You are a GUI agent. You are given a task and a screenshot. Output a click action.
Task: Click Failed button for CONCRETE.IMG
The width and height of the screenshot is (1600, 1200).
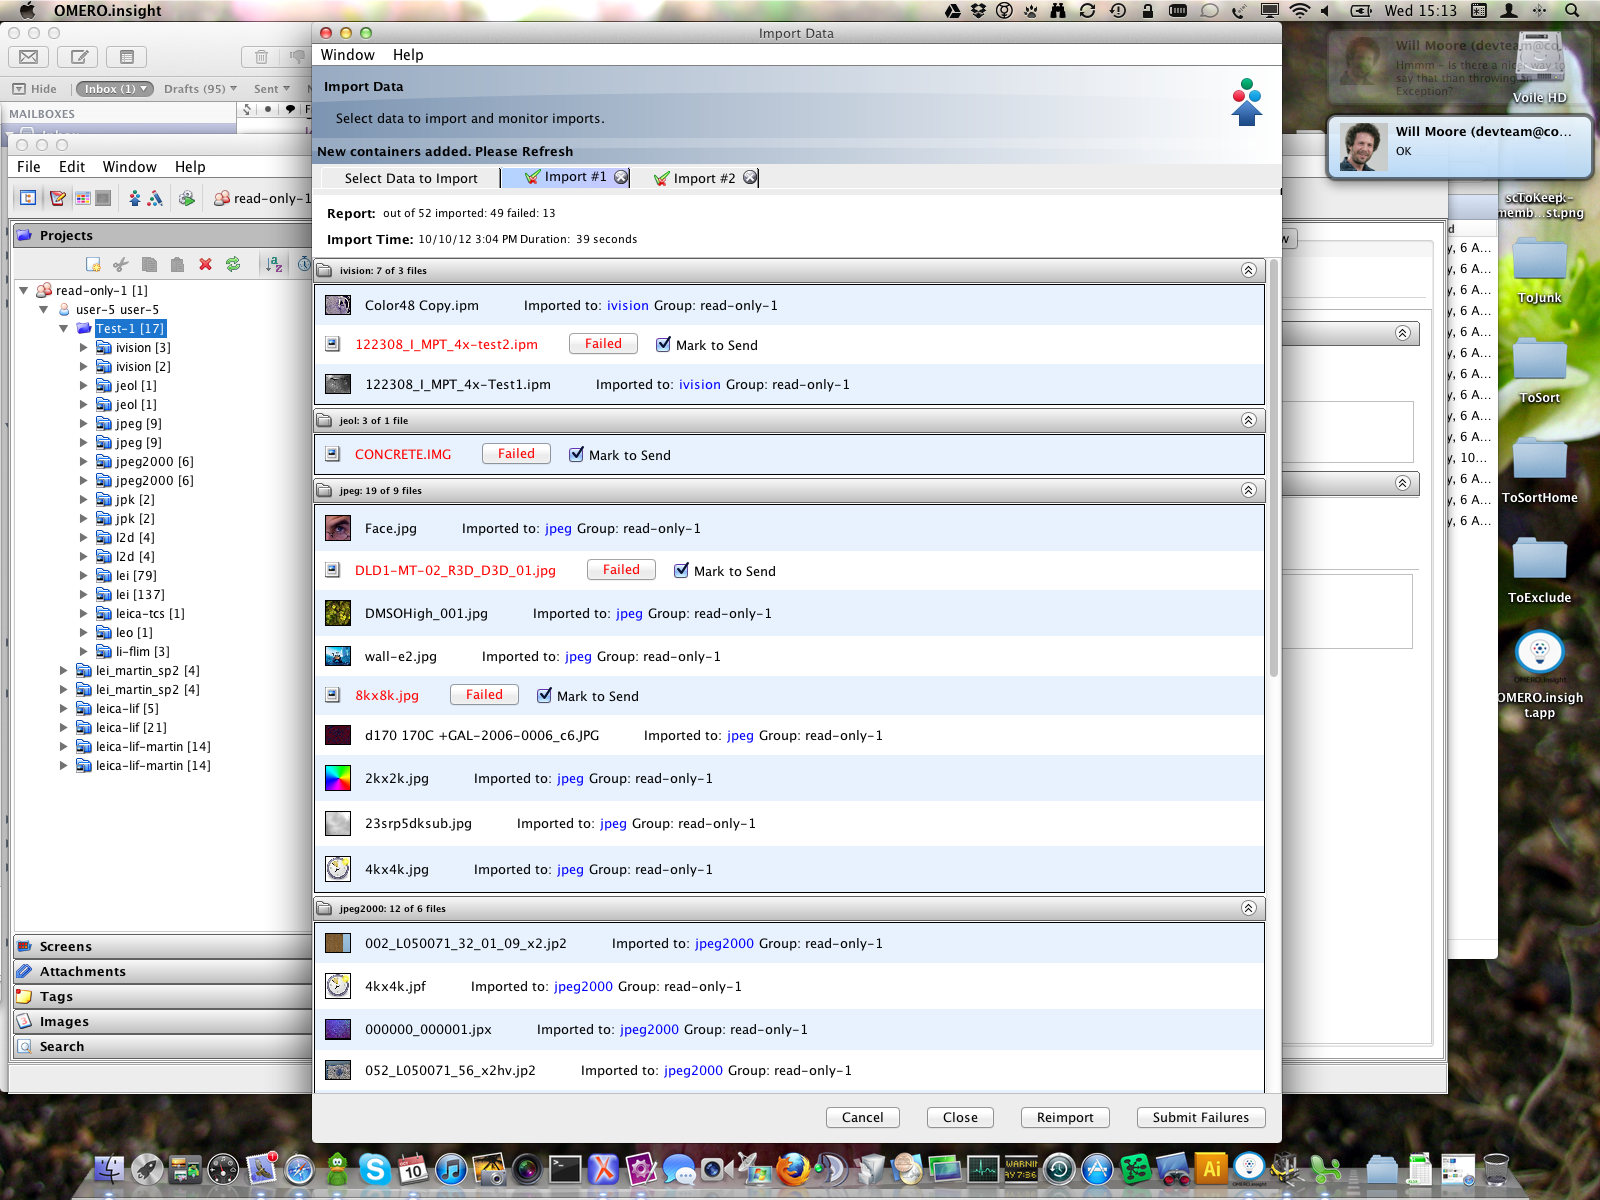tap(516, 453)
